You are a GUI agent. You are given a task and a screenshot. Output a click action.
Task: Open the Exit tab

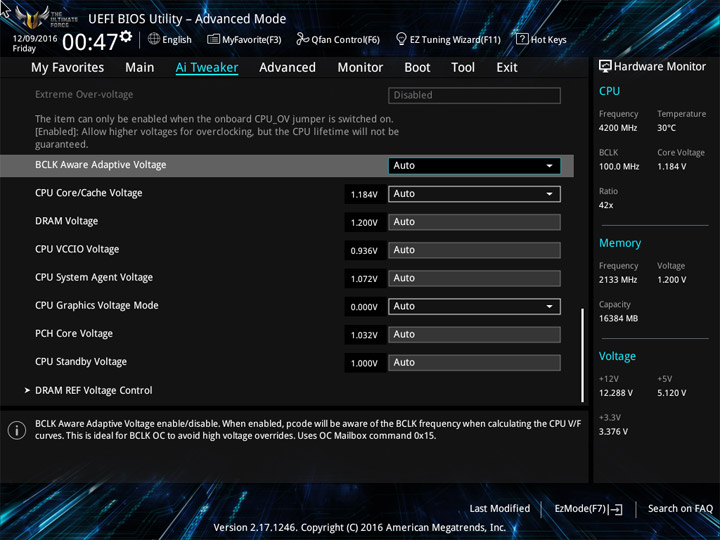click(x=507, y=68)
